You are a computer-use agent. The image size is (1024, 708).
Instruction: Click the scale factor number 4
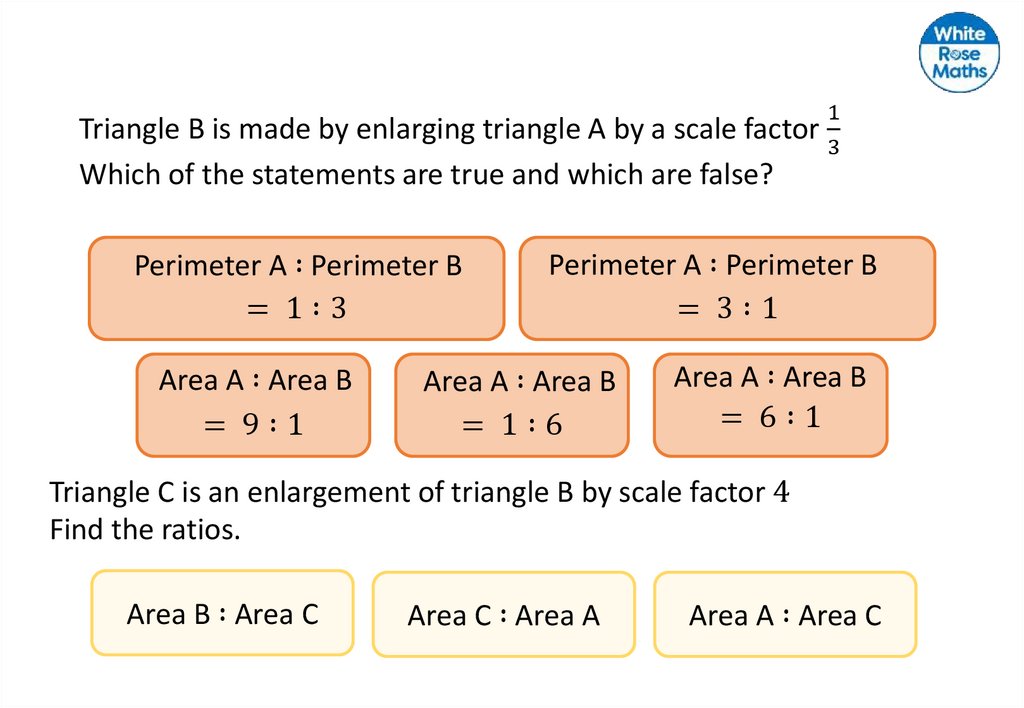point(782,492)
